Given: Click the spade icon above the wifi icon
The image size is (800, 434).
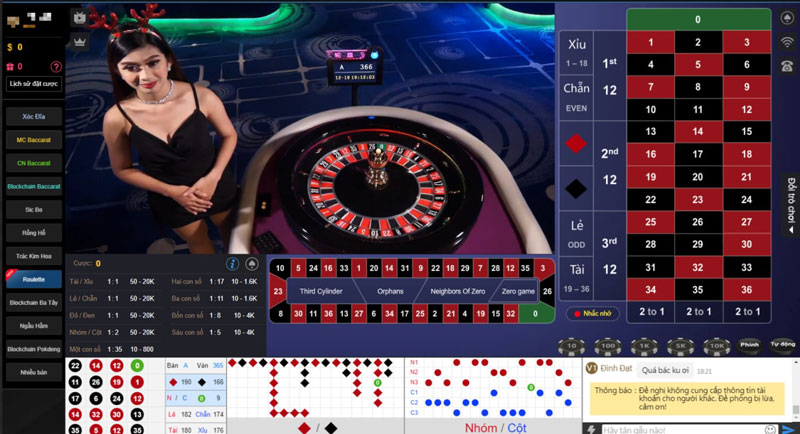Looking at the screenshot, I should [787, 18].
